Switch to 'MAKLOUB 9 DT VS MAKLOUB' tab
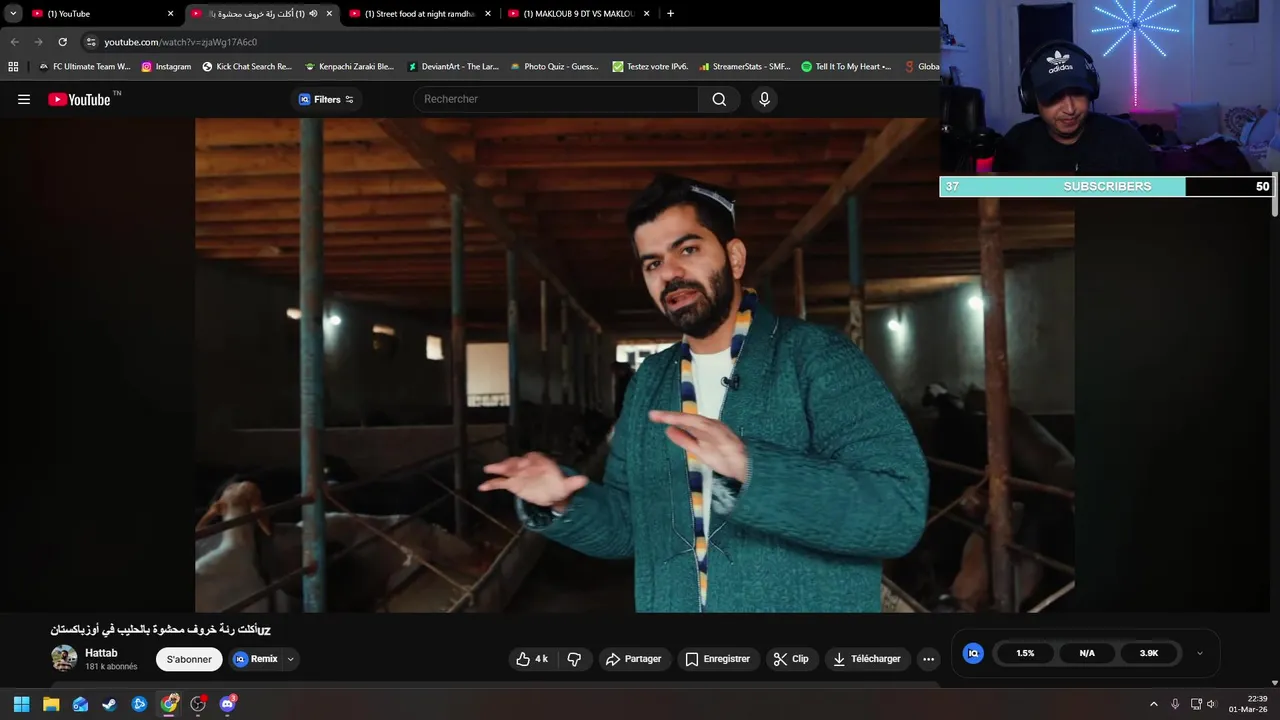 (578, 14)
